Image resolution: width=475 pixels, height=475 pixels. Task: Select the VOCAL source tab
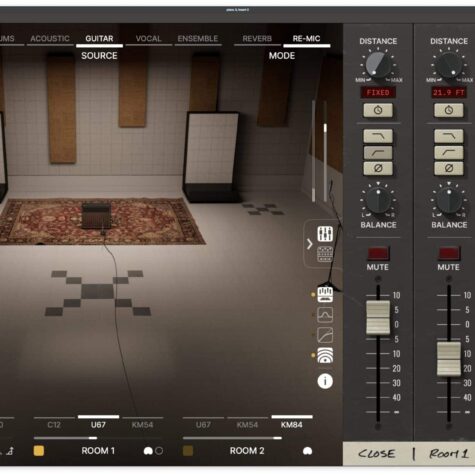pyautogui.click(x=148, y=39)
